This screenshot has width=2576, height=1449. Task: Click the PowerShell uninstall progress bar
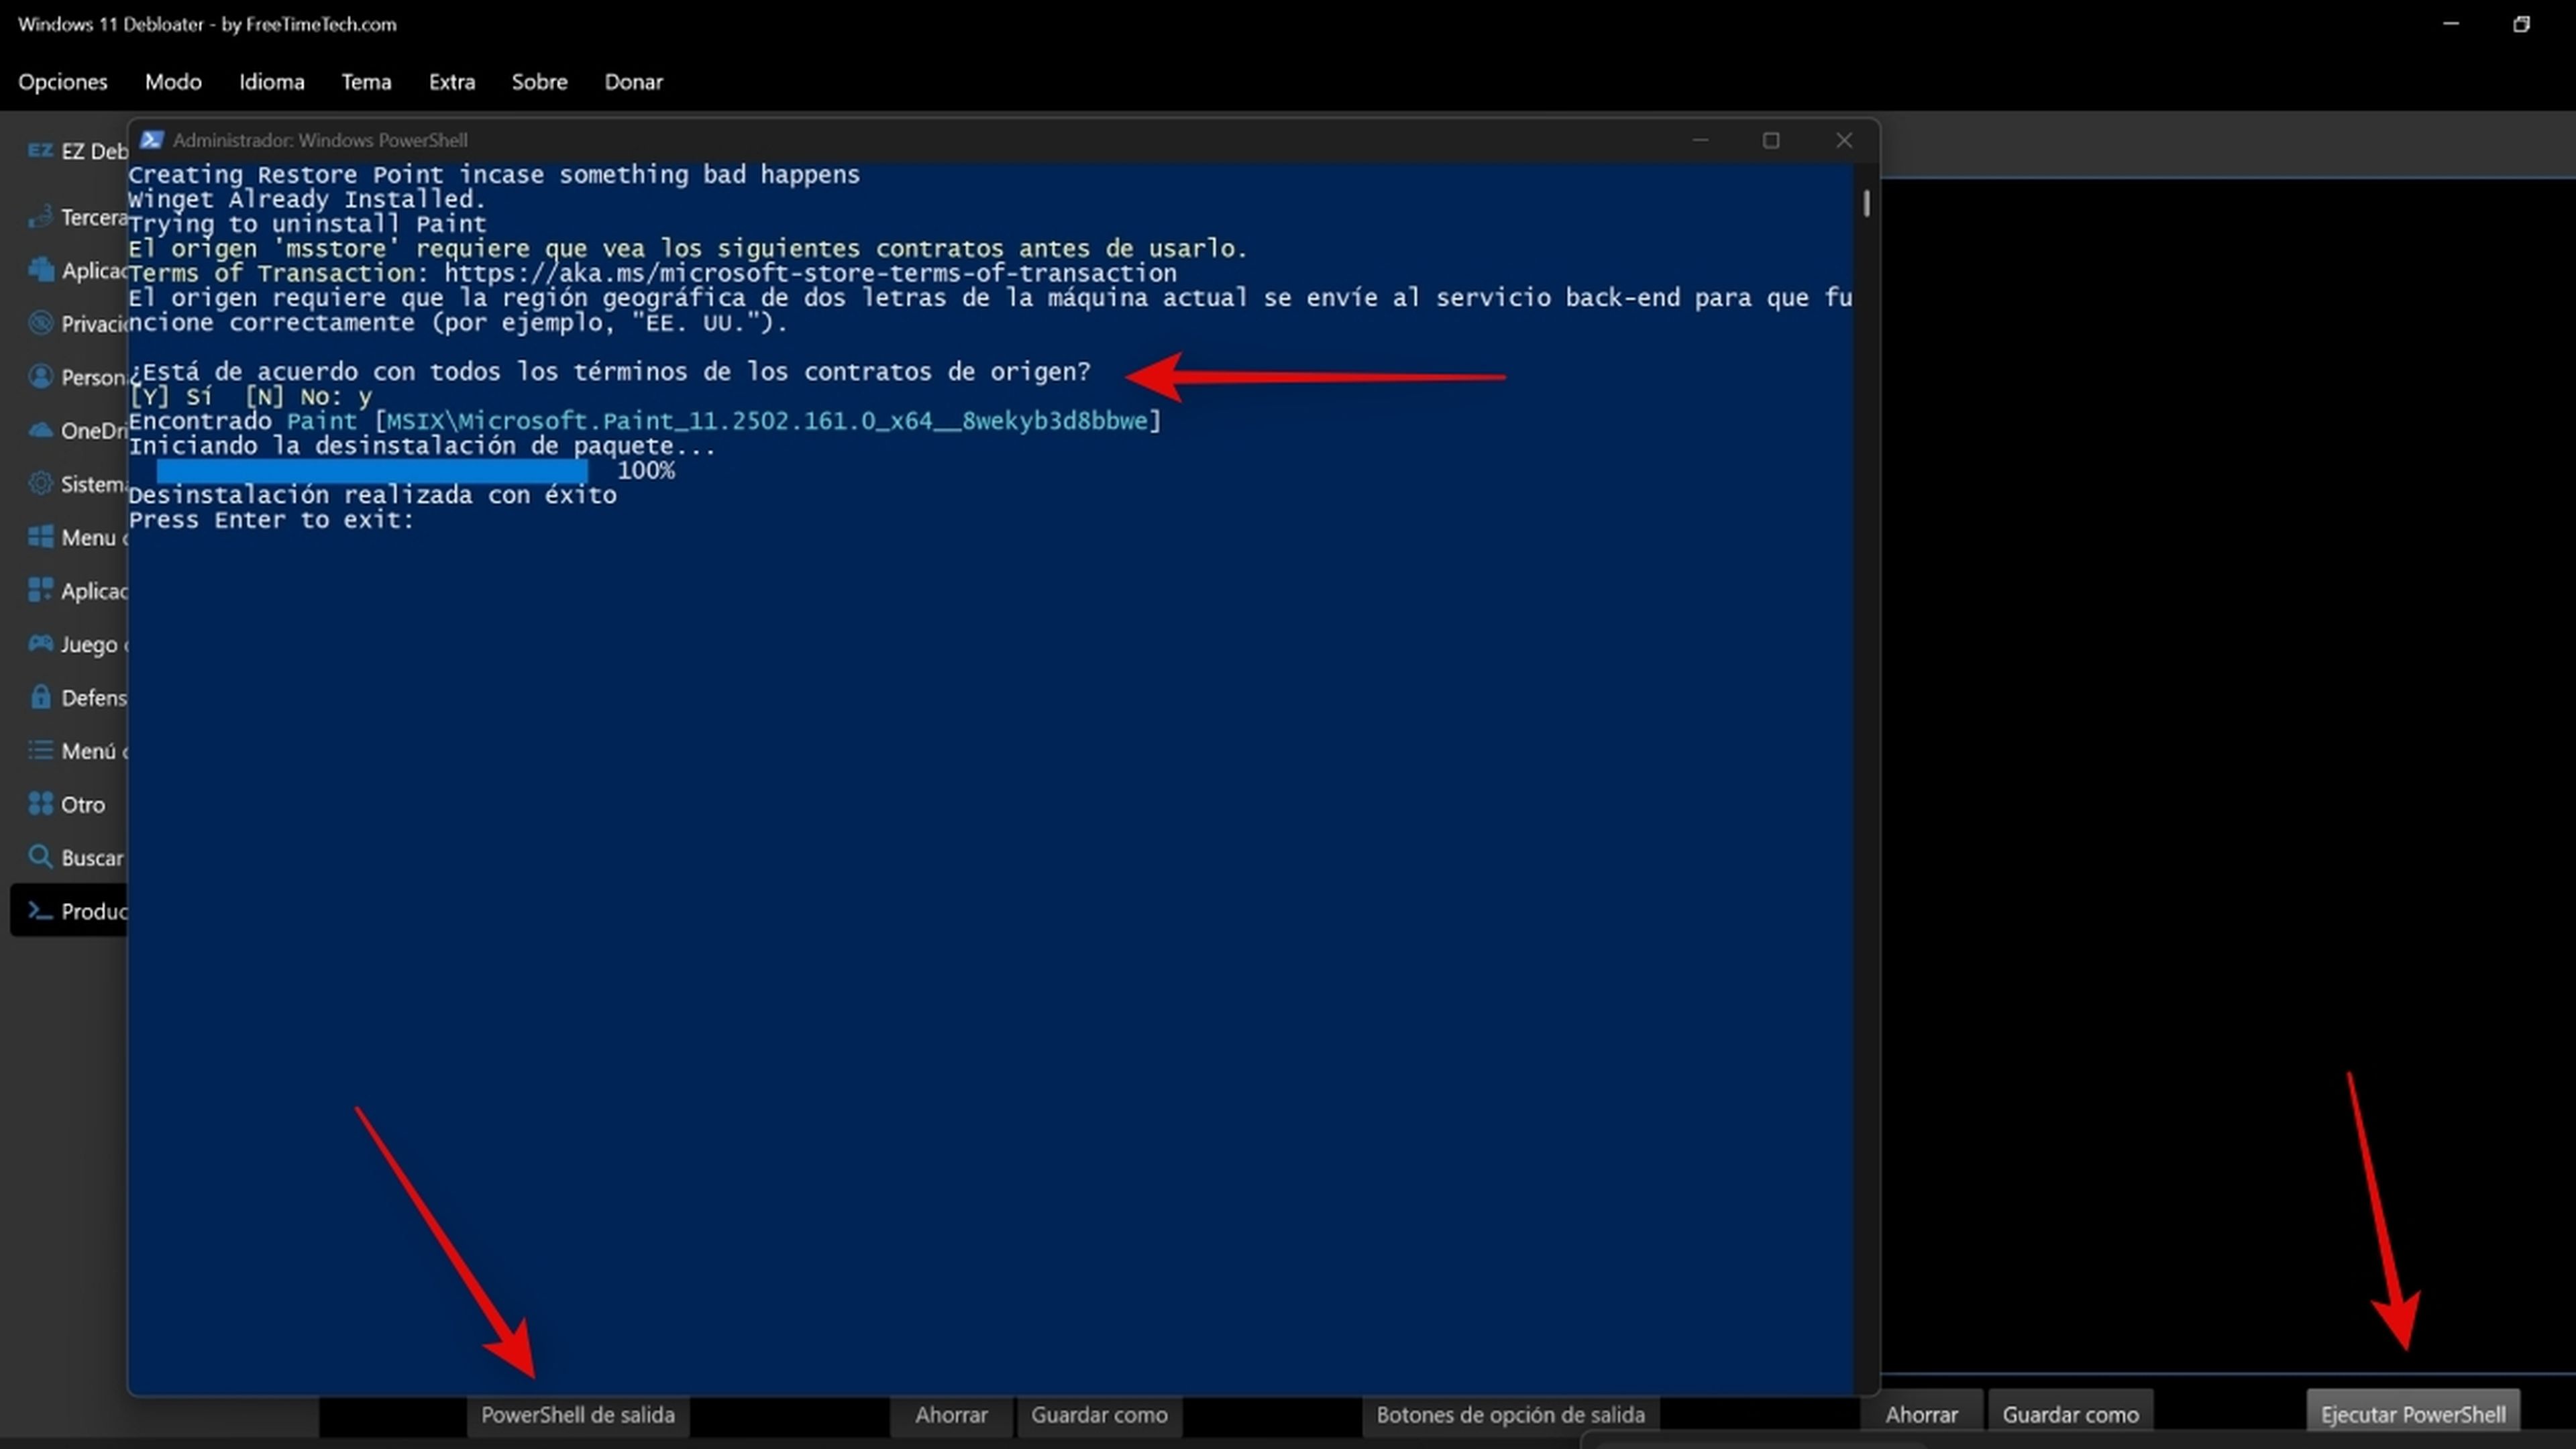(372, 471)
